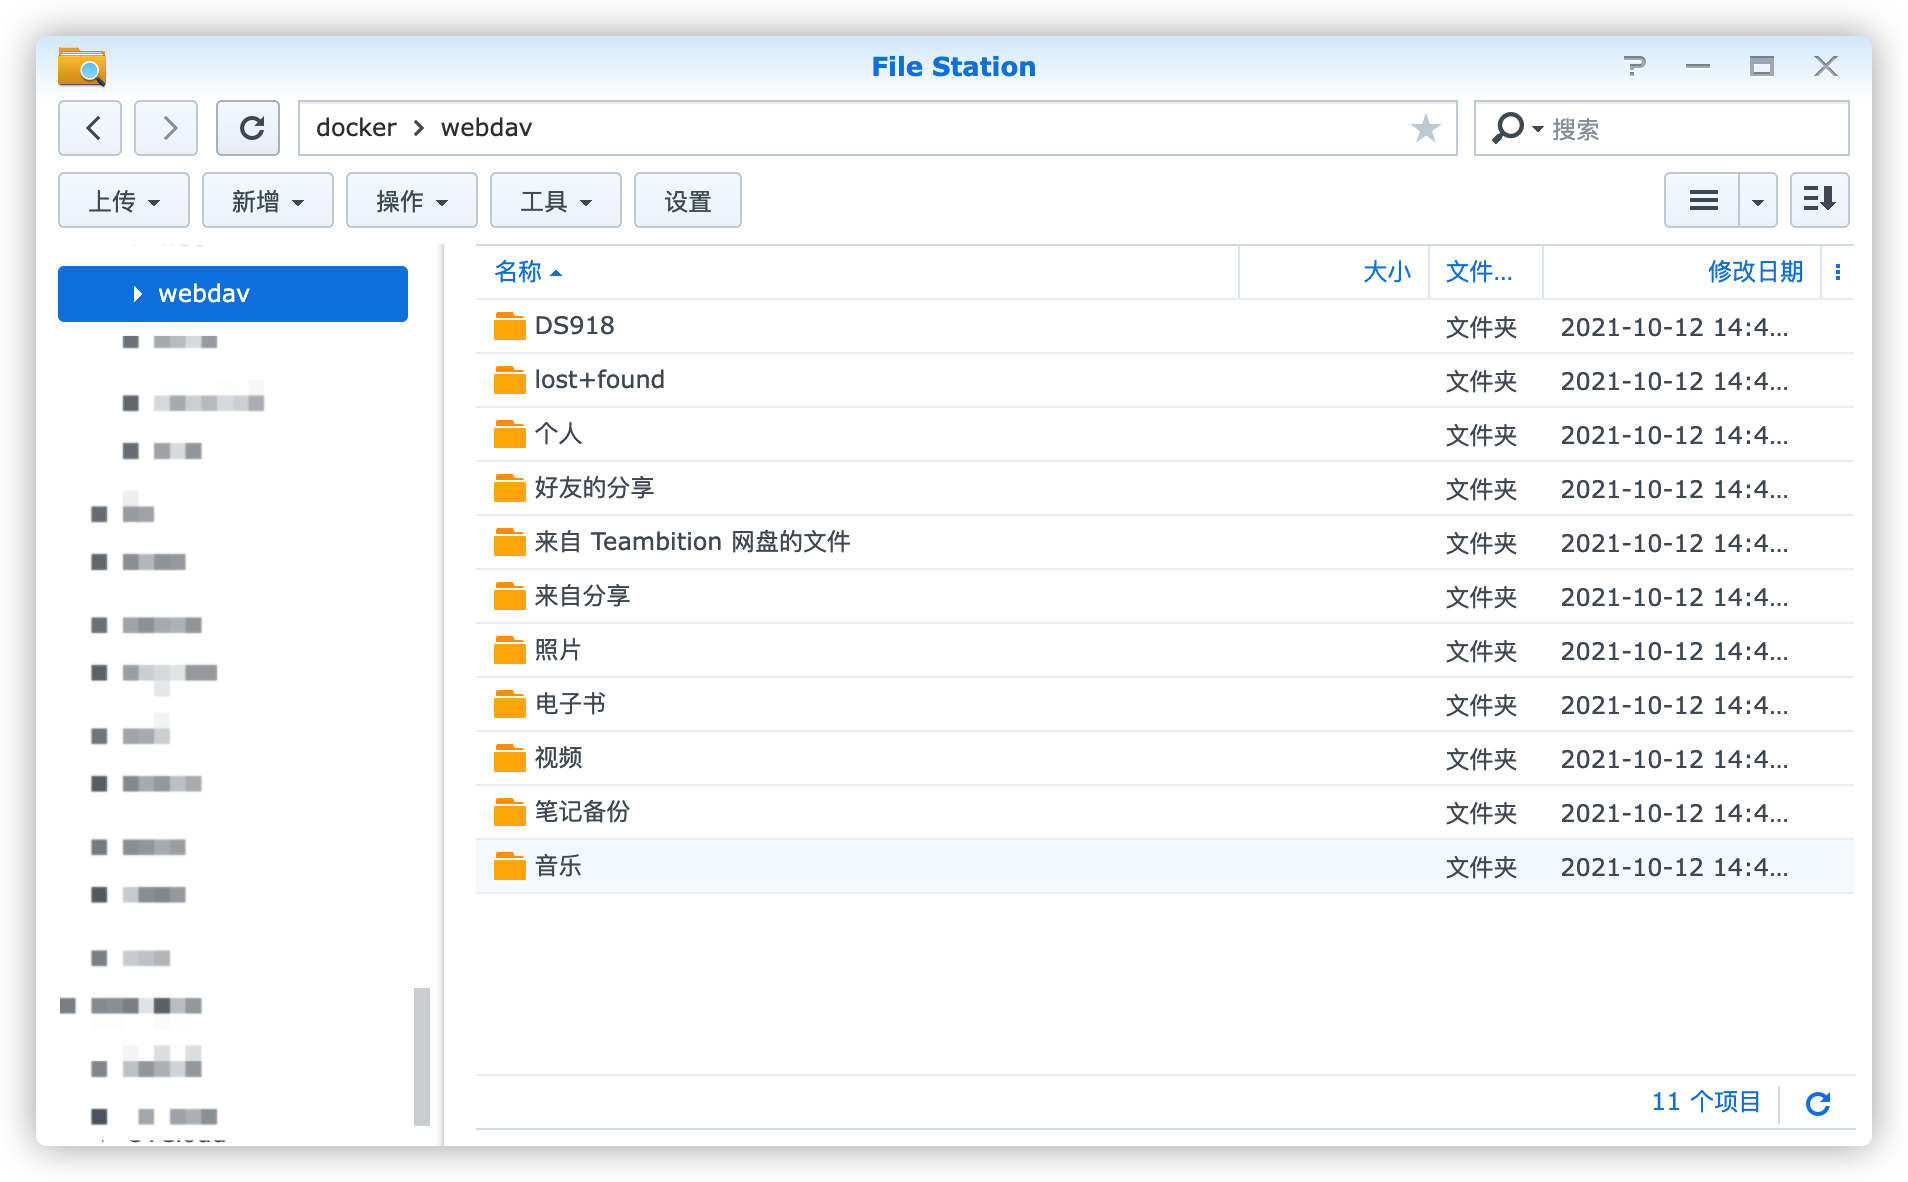Select the 照片 folder icon
Image resolution: width=1908 pixels, height=1182 pixels.
(x=509, y=650)
